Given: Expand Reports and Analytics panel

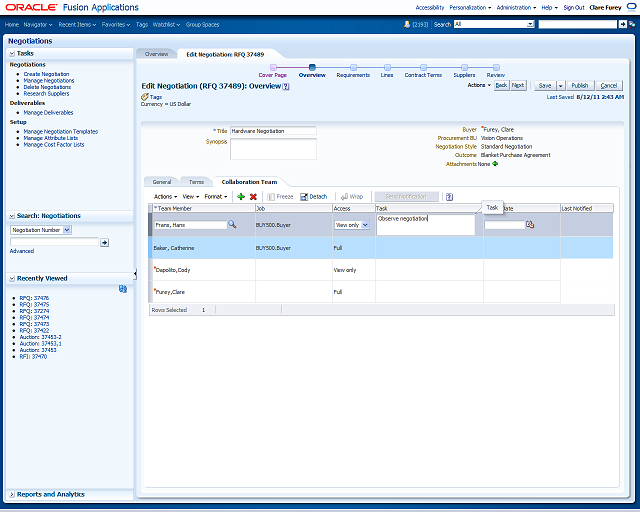Looking at the screenshot, I should 12,494.
